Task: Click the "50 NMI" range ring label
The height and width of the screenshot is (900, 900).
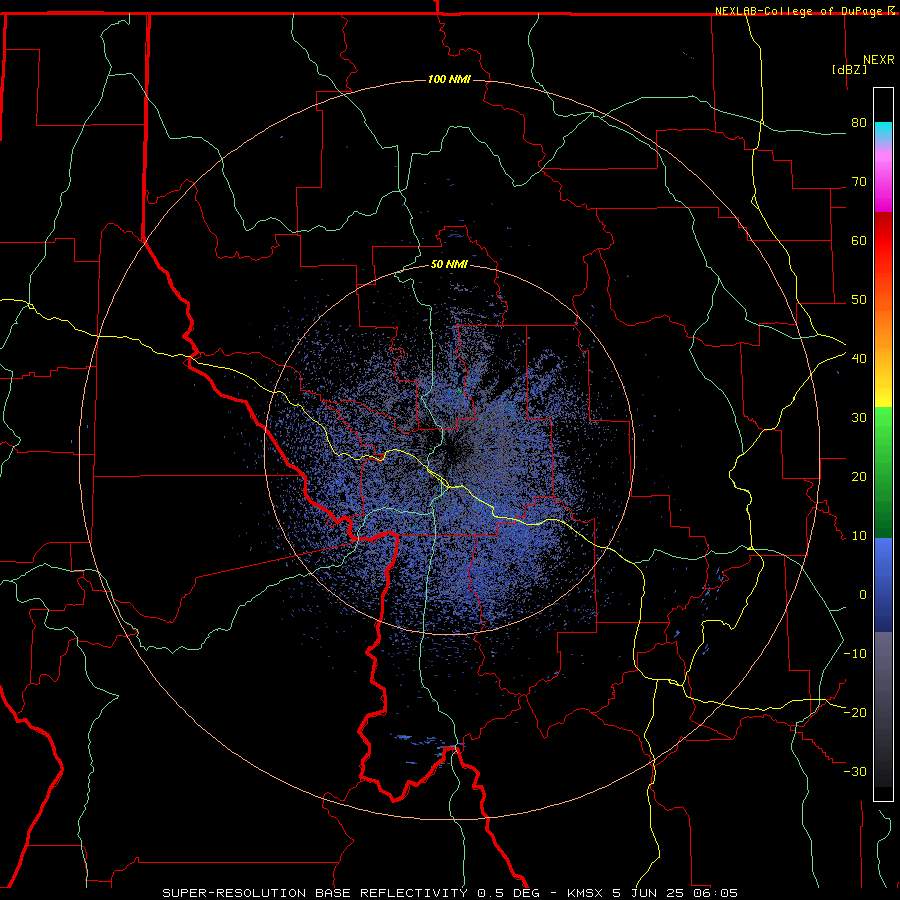Action: click(449, 264)
